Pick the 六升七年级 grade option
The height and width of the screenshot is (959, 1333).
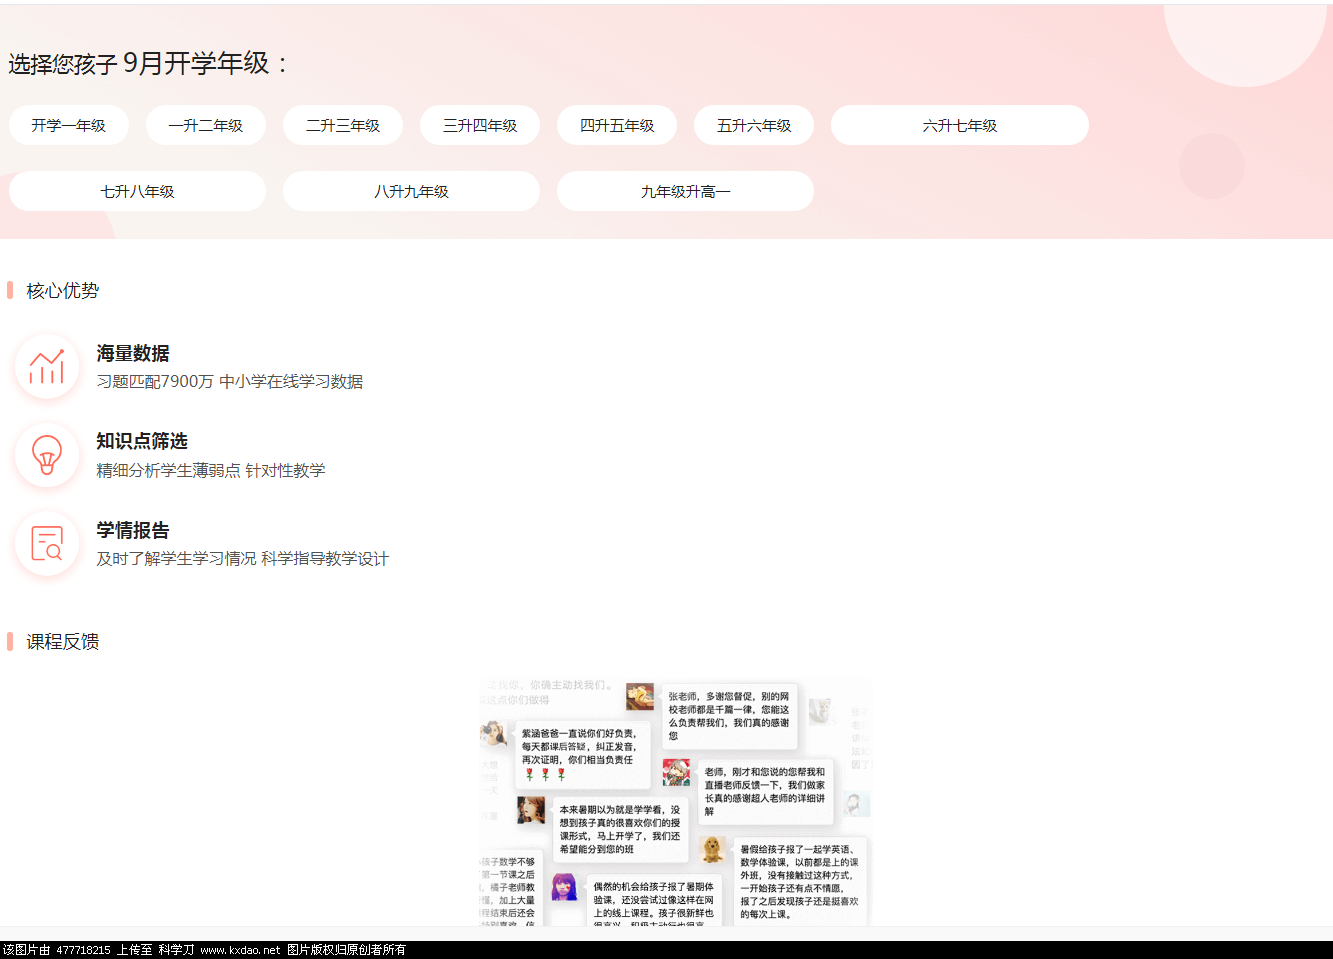pos(959,124)
